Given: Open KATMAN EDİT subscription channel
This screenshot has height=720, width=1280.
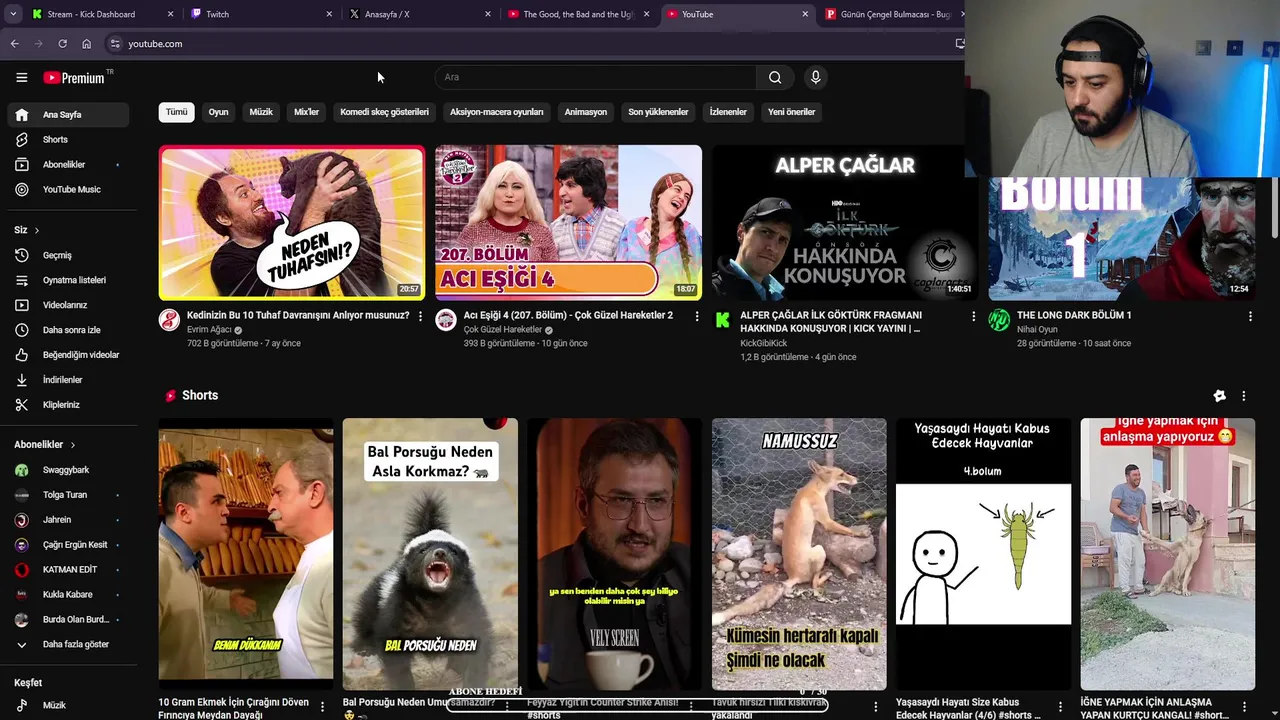Looking at the screenshot, I should (68, 570).
